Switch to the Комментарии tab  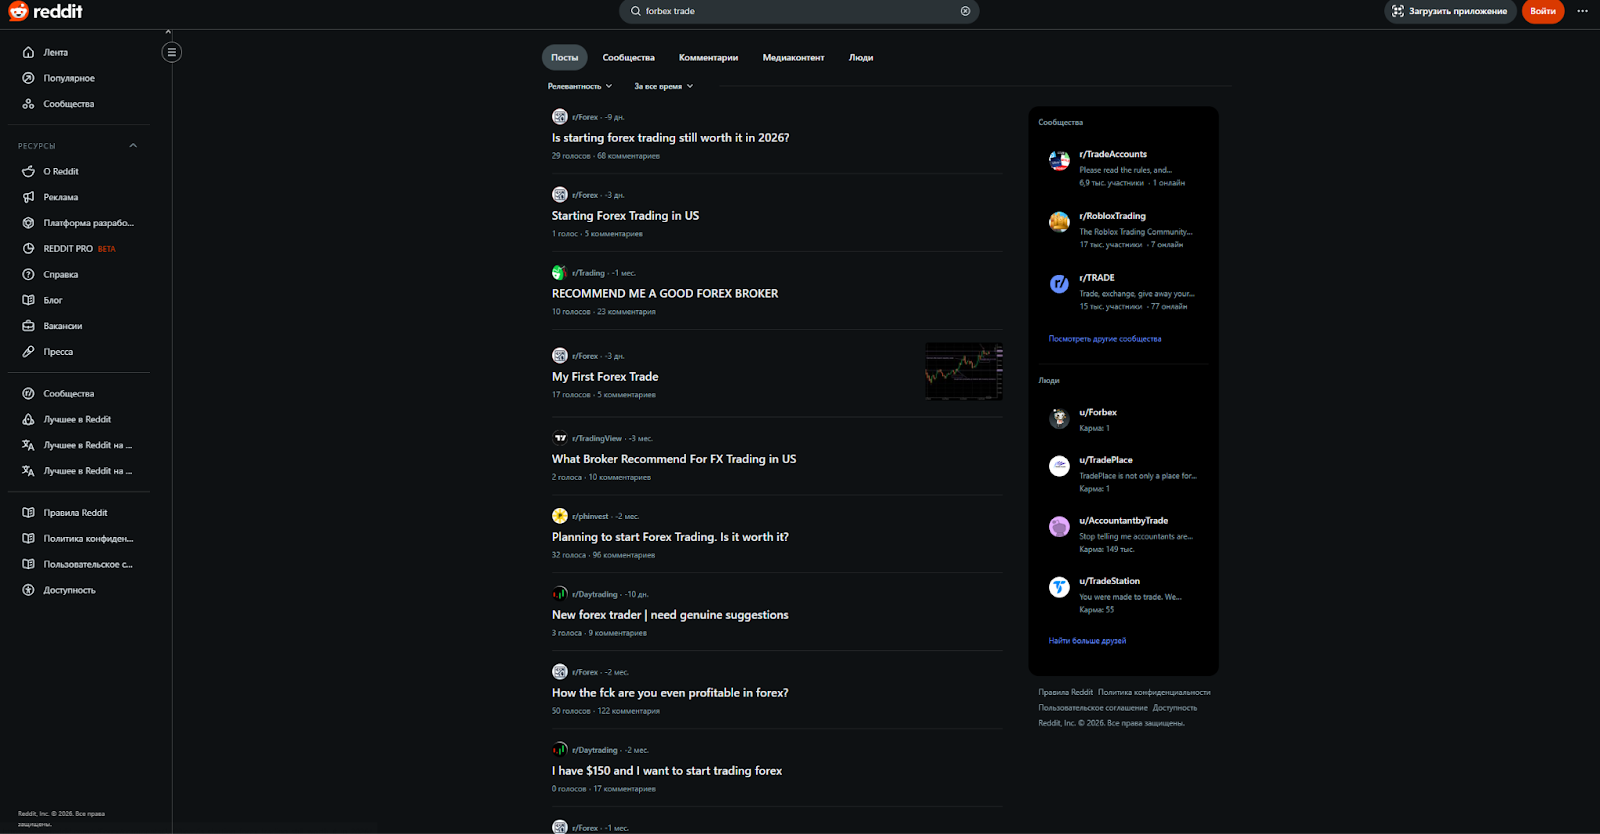click(x=708, y=58)
